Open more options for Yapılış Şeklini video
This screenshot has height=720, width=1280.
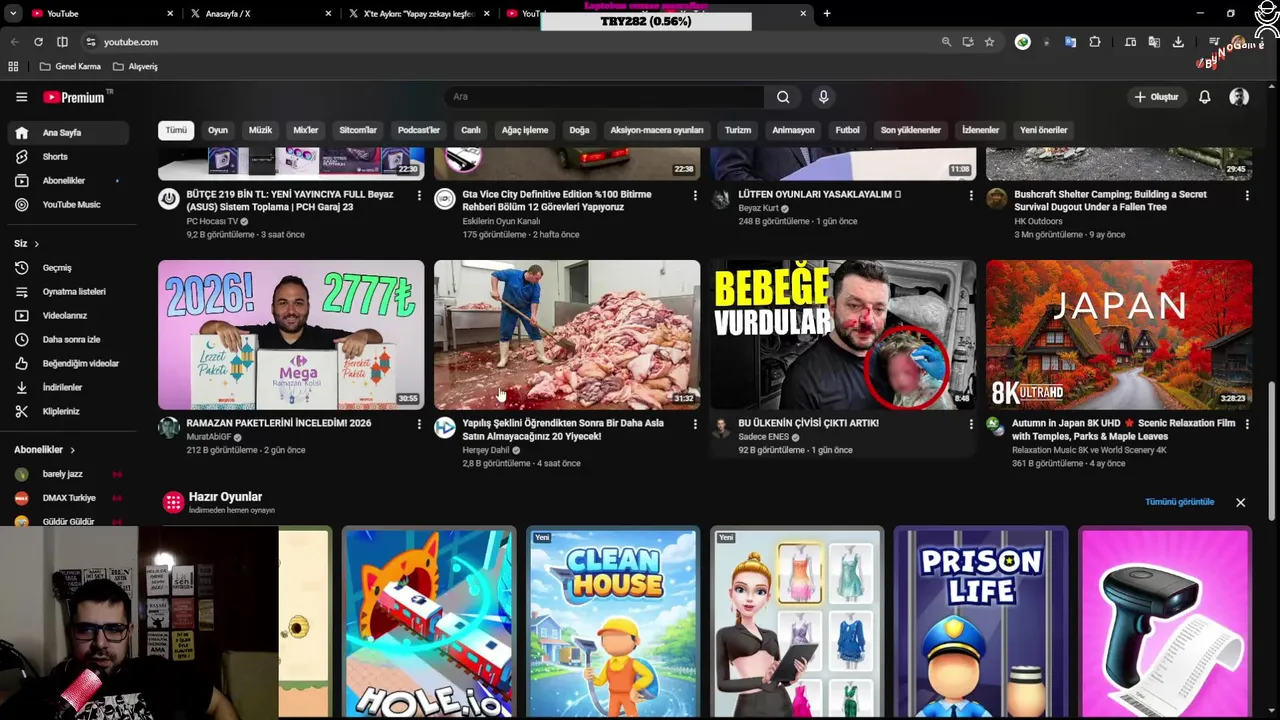coord(695,424)
